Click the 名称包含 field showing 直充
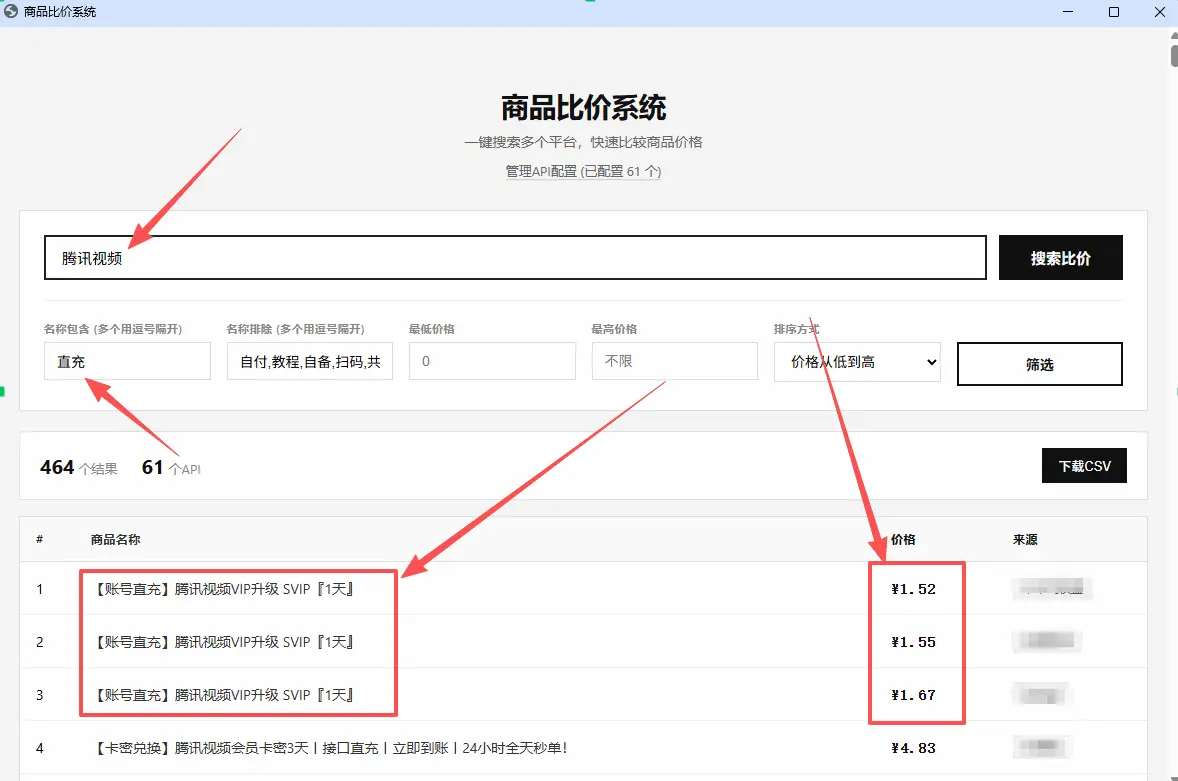This screenshot has height=781, width=1178. click(x=127, y=361)
